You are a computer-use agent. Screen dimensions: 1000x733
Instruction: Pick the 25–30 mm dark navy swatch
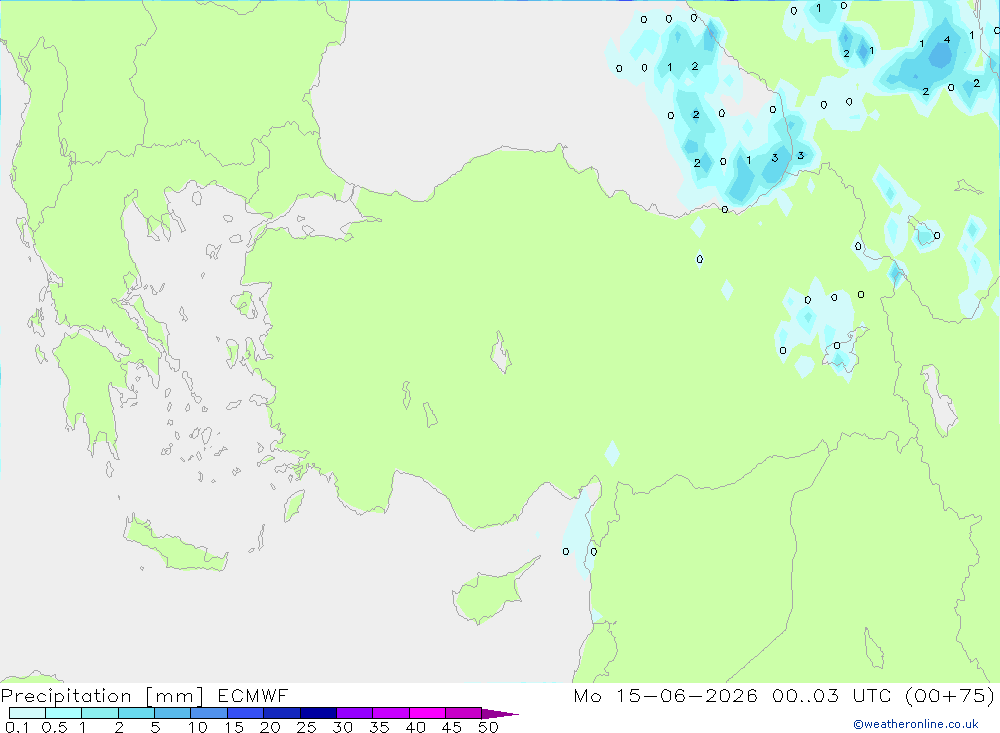pyautogui.click(x=318, y=713)
